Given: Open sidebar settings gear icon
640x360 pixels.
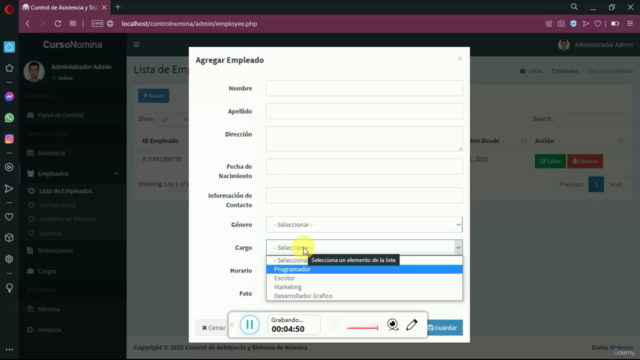Looking at the screenshot, I should point(9,259).
